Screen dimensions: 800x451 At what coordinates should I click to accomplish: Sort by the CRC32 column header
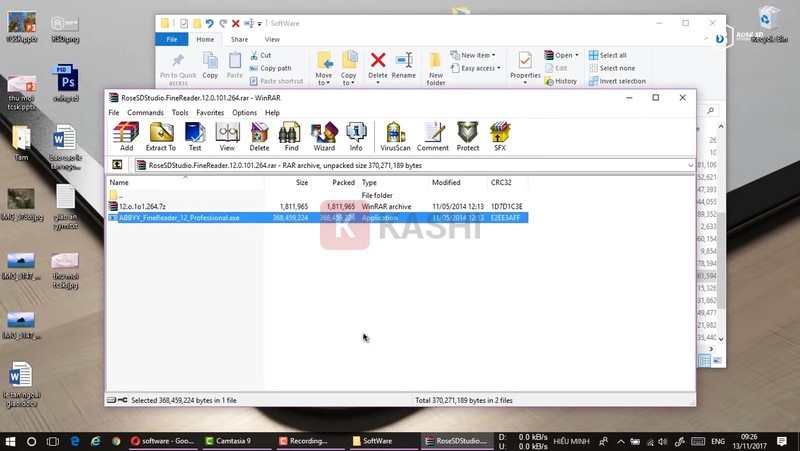pyautogui.click(x=508, y=182)
